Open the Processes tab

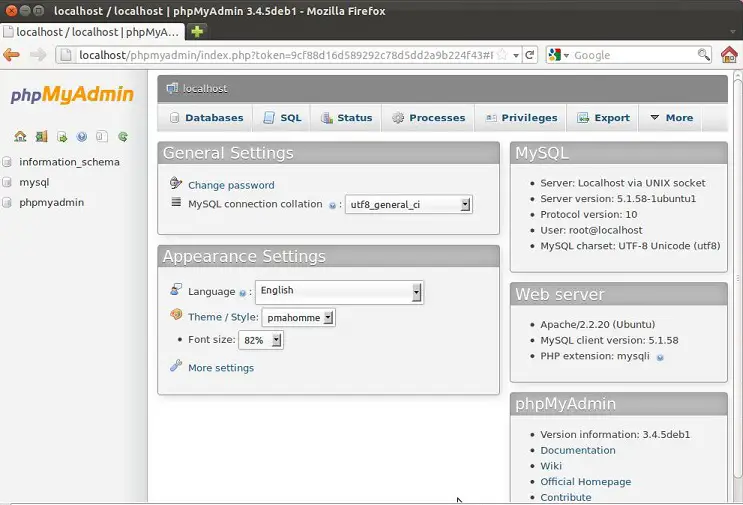[428, 117]
